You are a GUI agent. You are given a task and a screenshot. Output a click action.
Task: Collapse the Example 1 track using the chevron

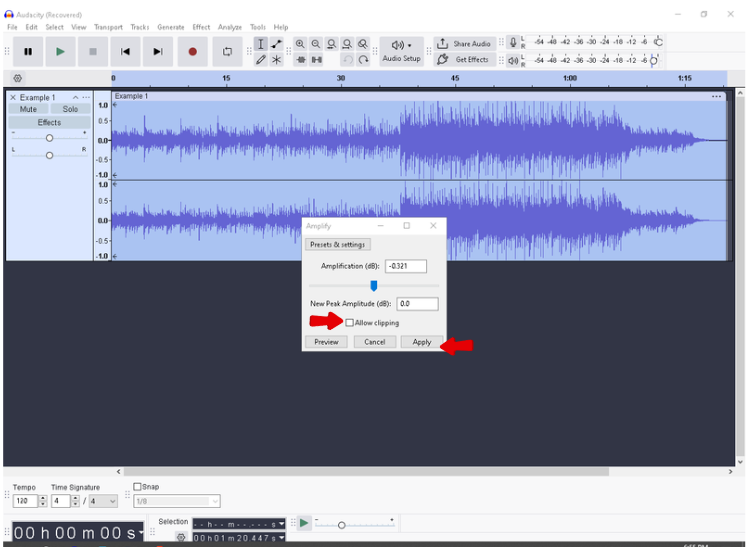point(75,97)
